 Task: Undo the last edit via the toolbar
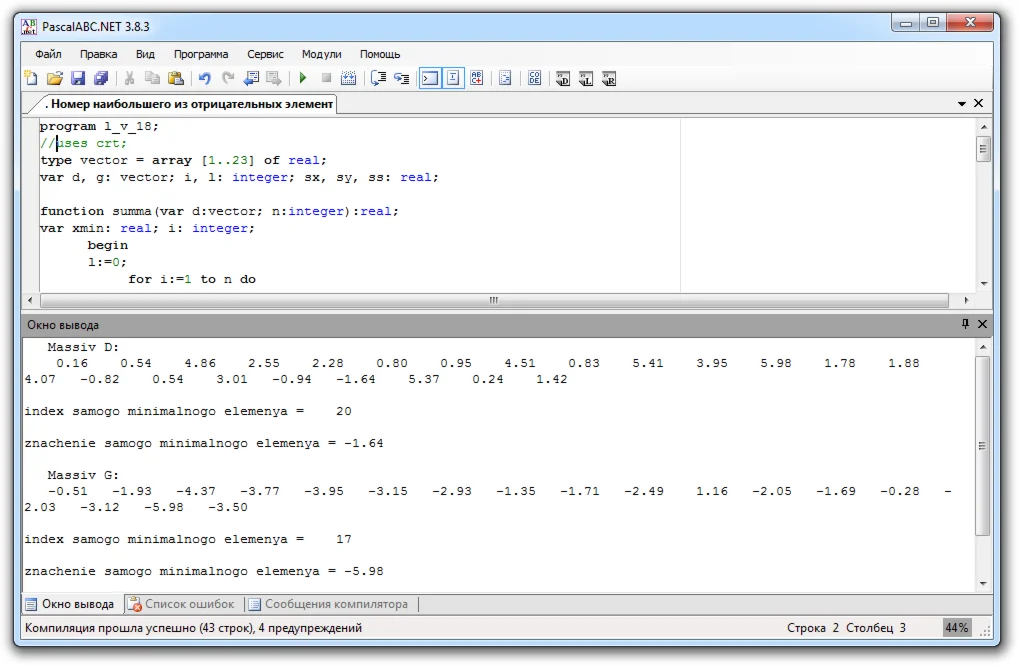pos(204,78)
